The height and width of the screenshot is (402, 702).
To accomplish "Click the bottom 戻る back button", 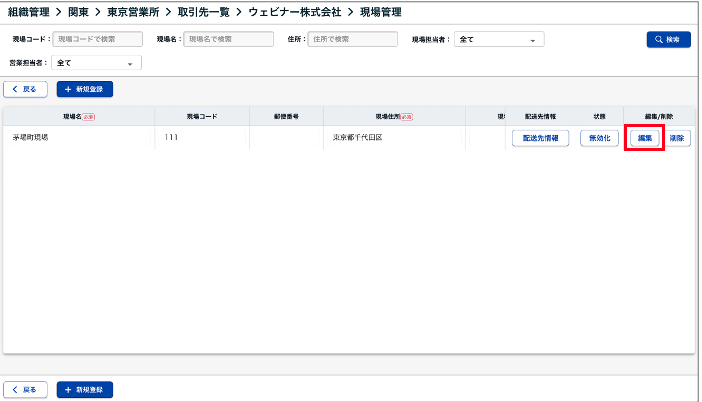I will tap(25, 389).
